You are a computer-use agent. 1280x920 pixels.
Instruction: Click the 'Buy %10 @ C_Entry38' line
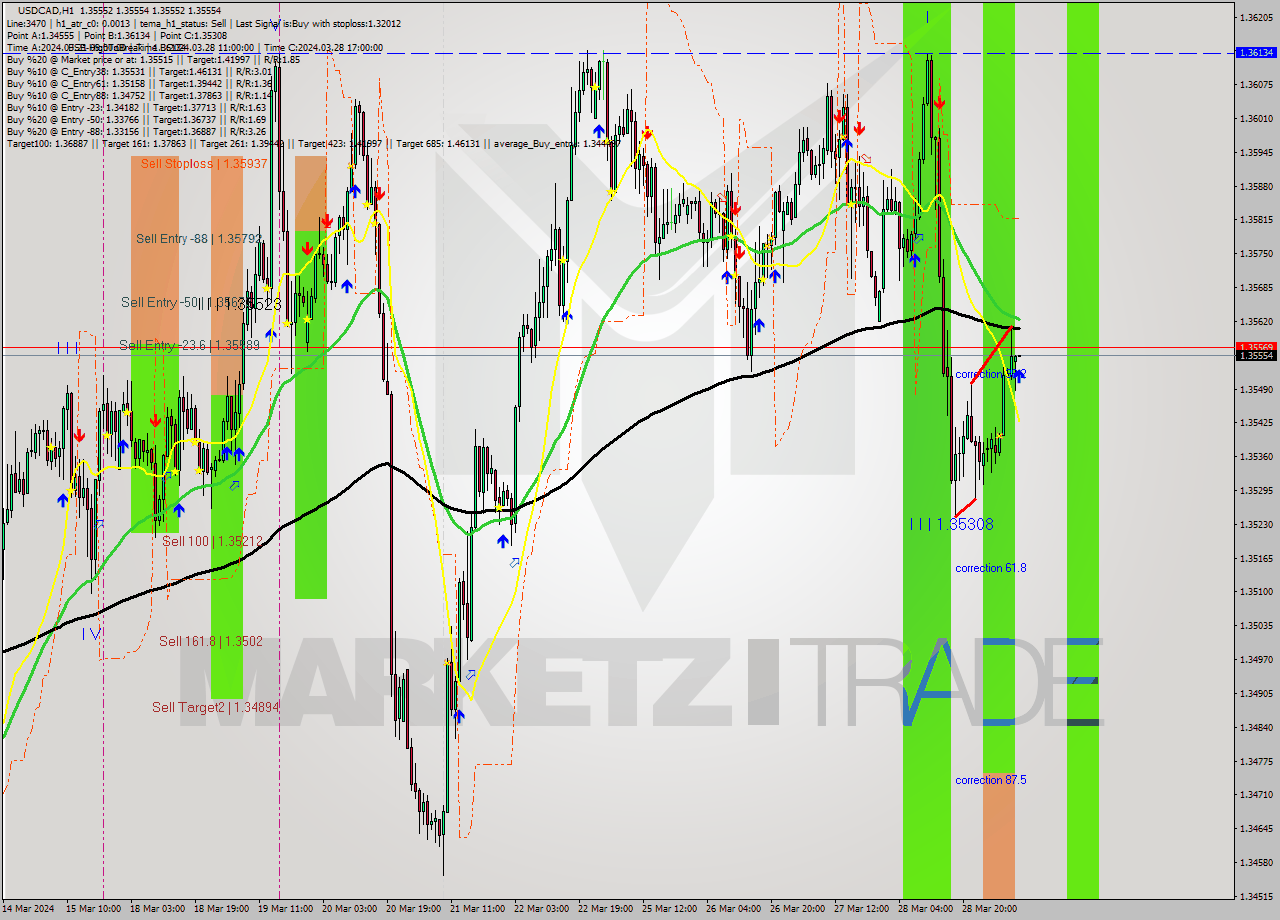click(x=139, y=71)
